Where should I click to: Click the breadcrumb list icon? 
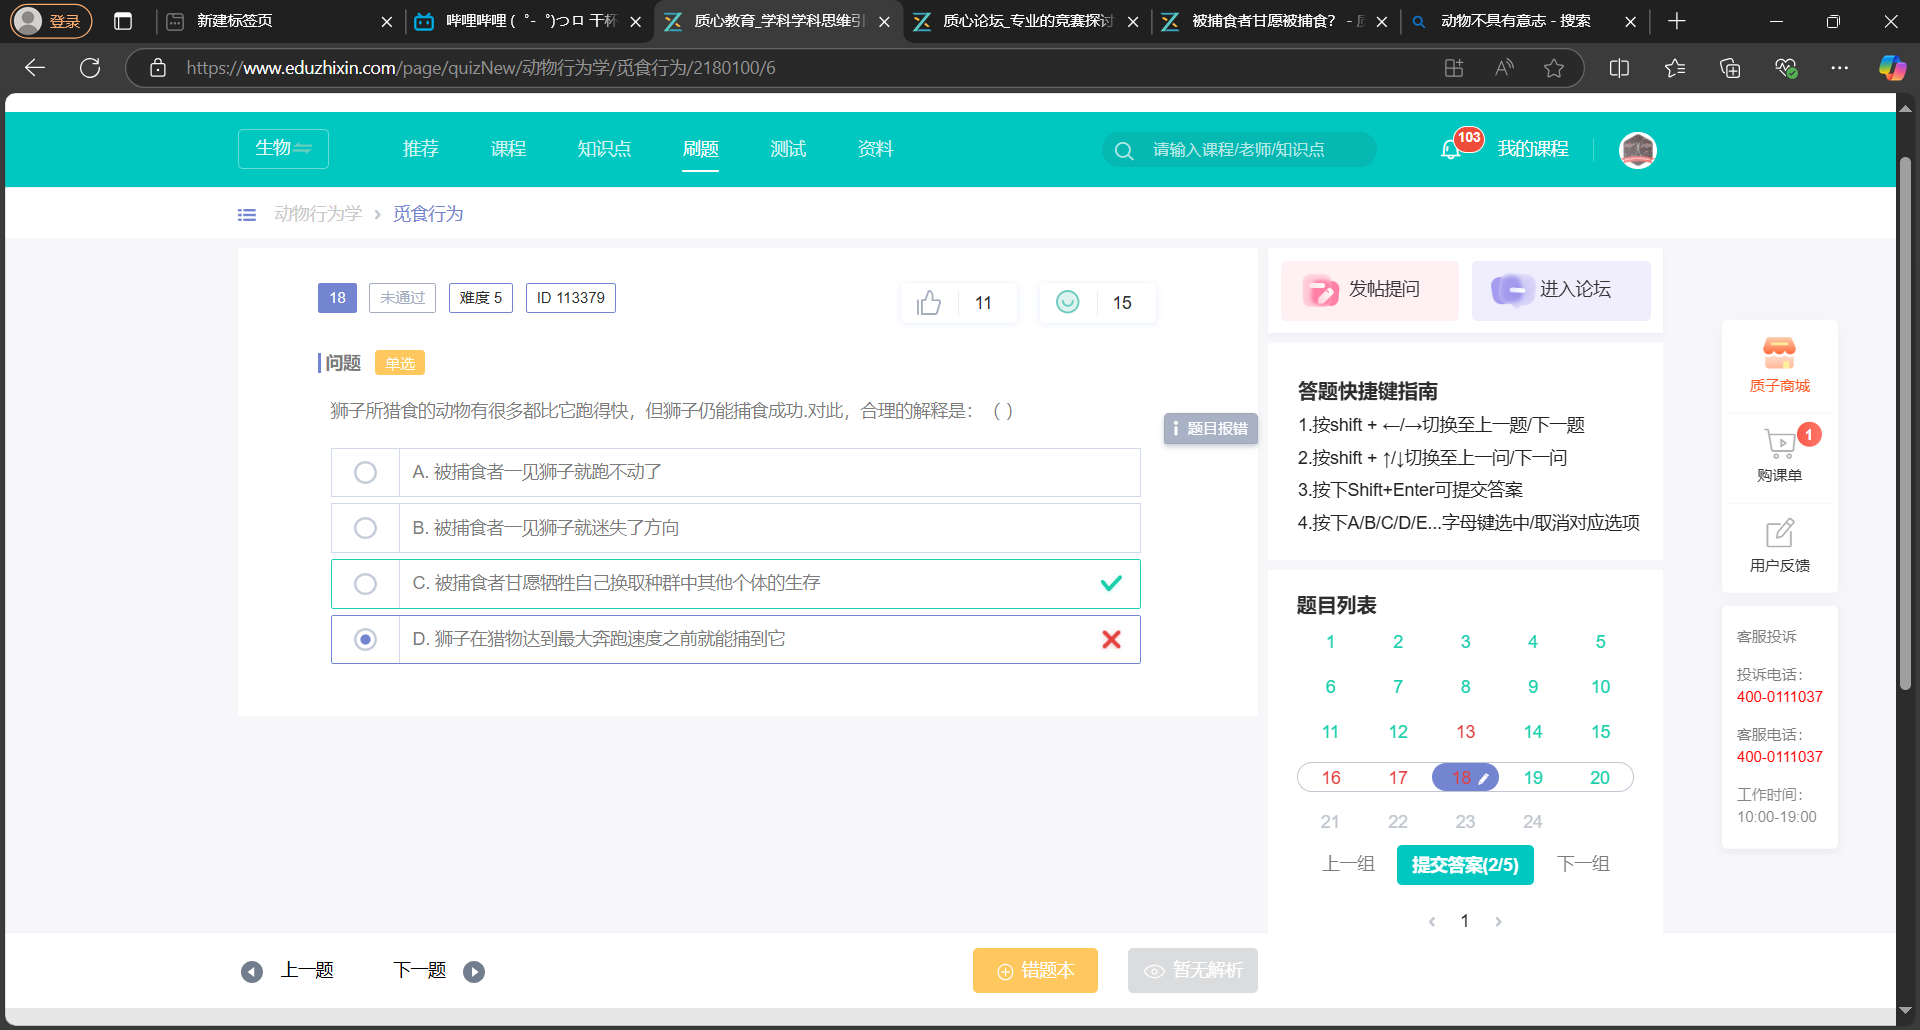pos(247,214)
